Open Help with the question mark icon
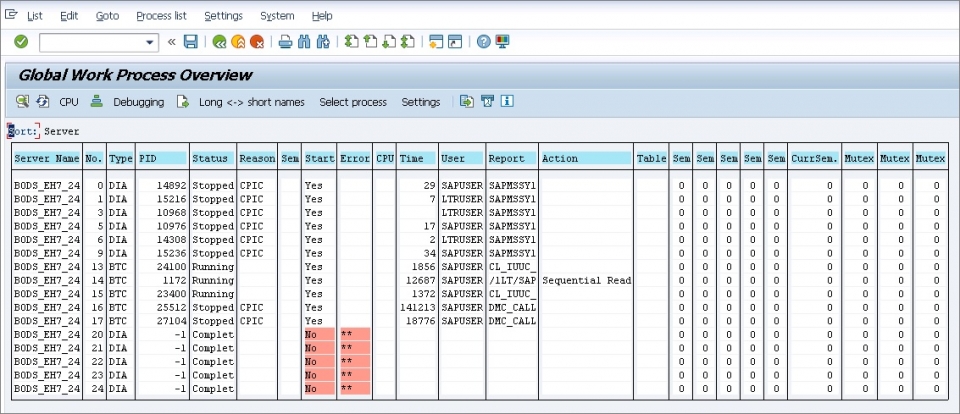Image resolution: width=960 pixels, height=414 pixels. (483, 42)
